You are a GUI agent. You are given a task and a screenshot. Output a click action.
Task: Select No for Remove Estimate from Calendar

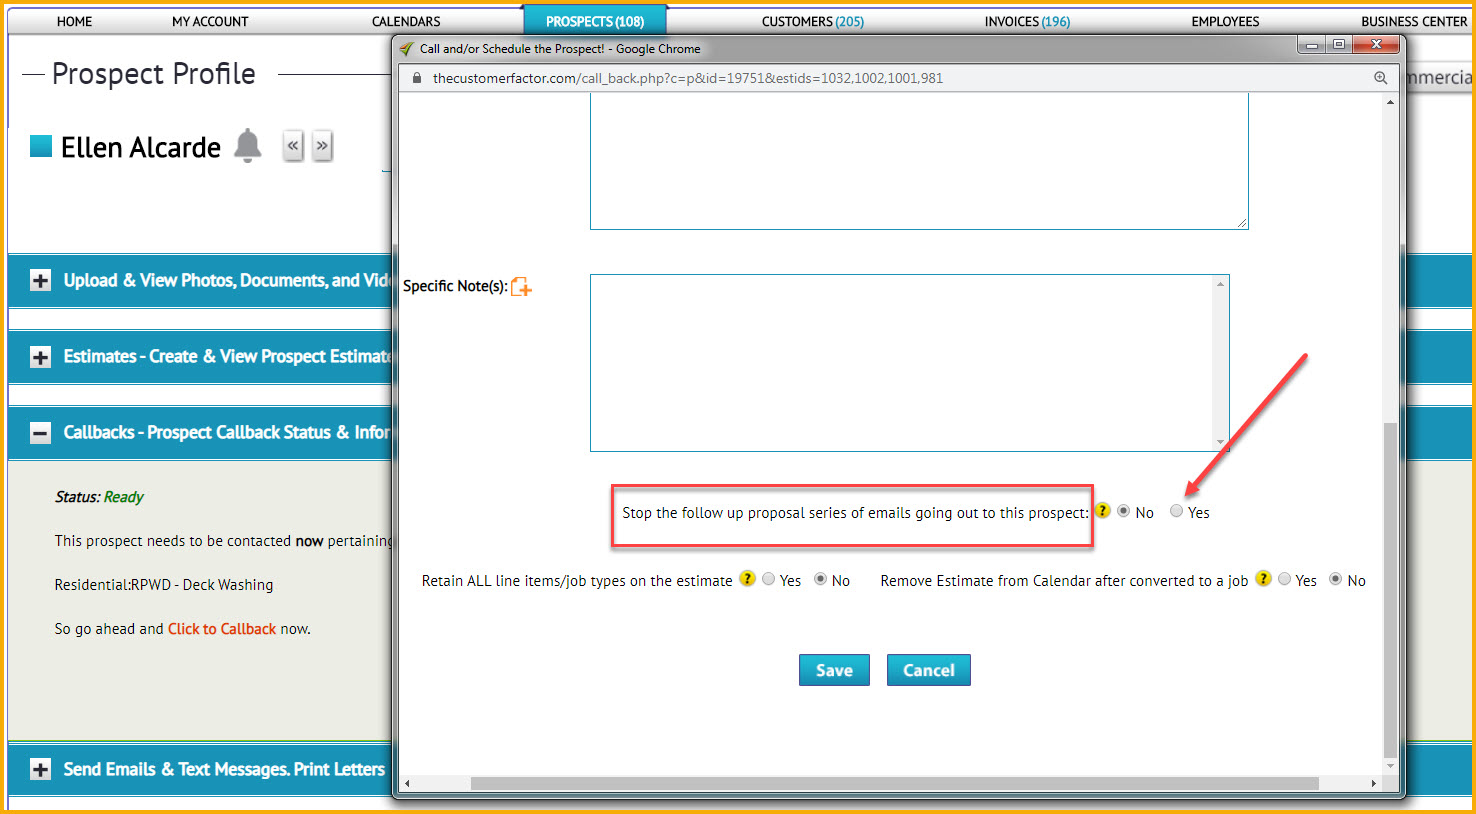tap(1335, 579)
